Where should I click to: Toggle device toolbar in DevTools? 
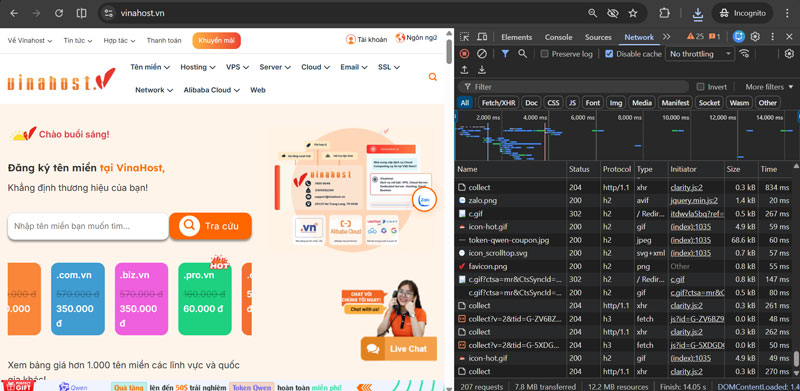[482, 37]
